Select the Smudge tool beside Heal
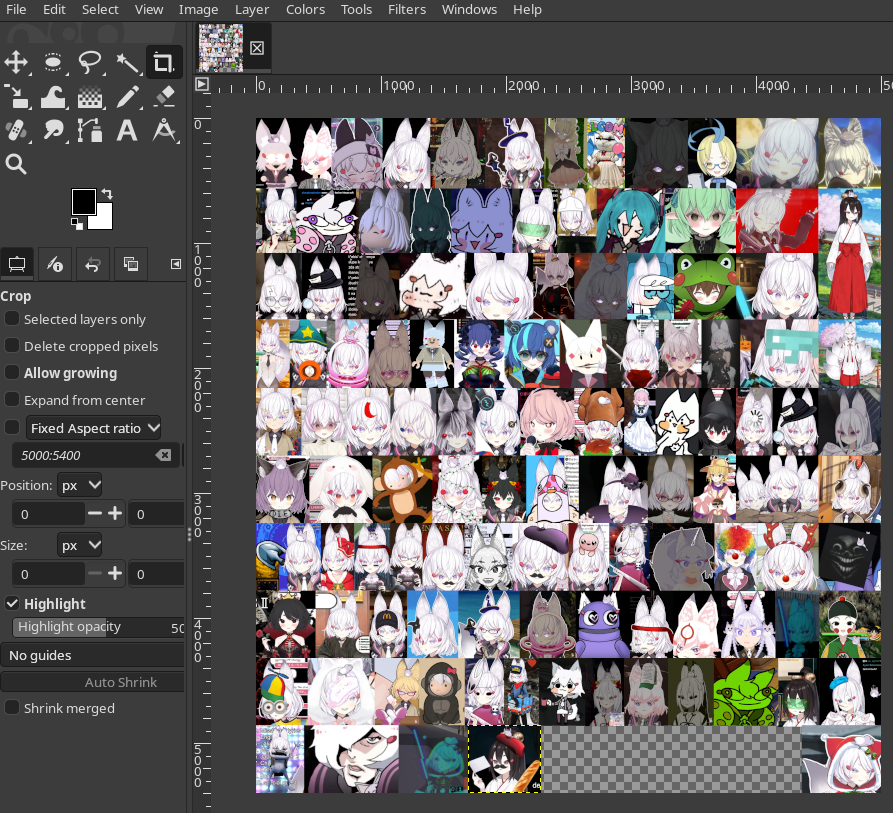 pos(53,130)
